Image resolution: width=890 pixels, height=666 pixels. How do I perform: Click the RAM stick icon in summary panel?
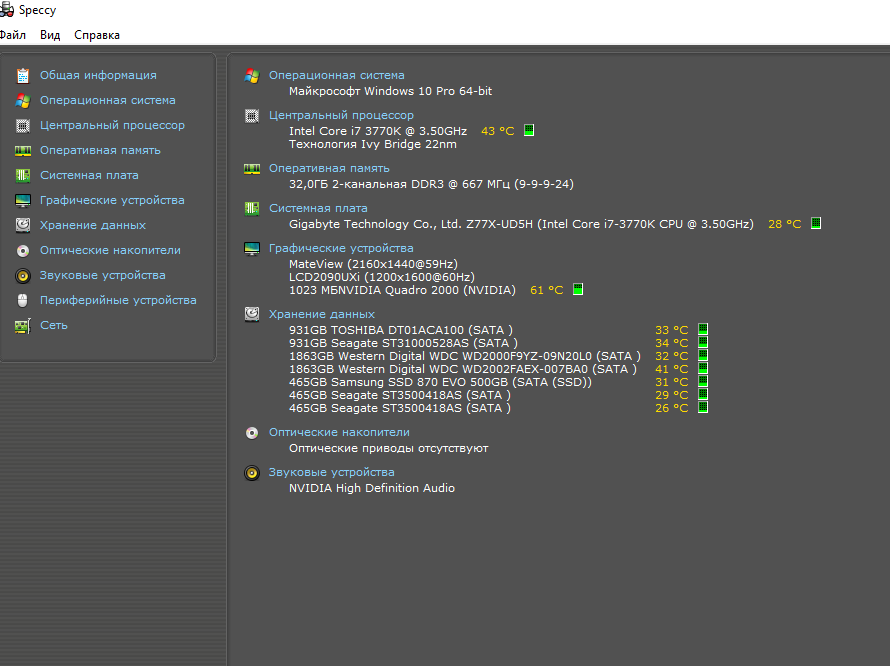[x=252, y=169]
